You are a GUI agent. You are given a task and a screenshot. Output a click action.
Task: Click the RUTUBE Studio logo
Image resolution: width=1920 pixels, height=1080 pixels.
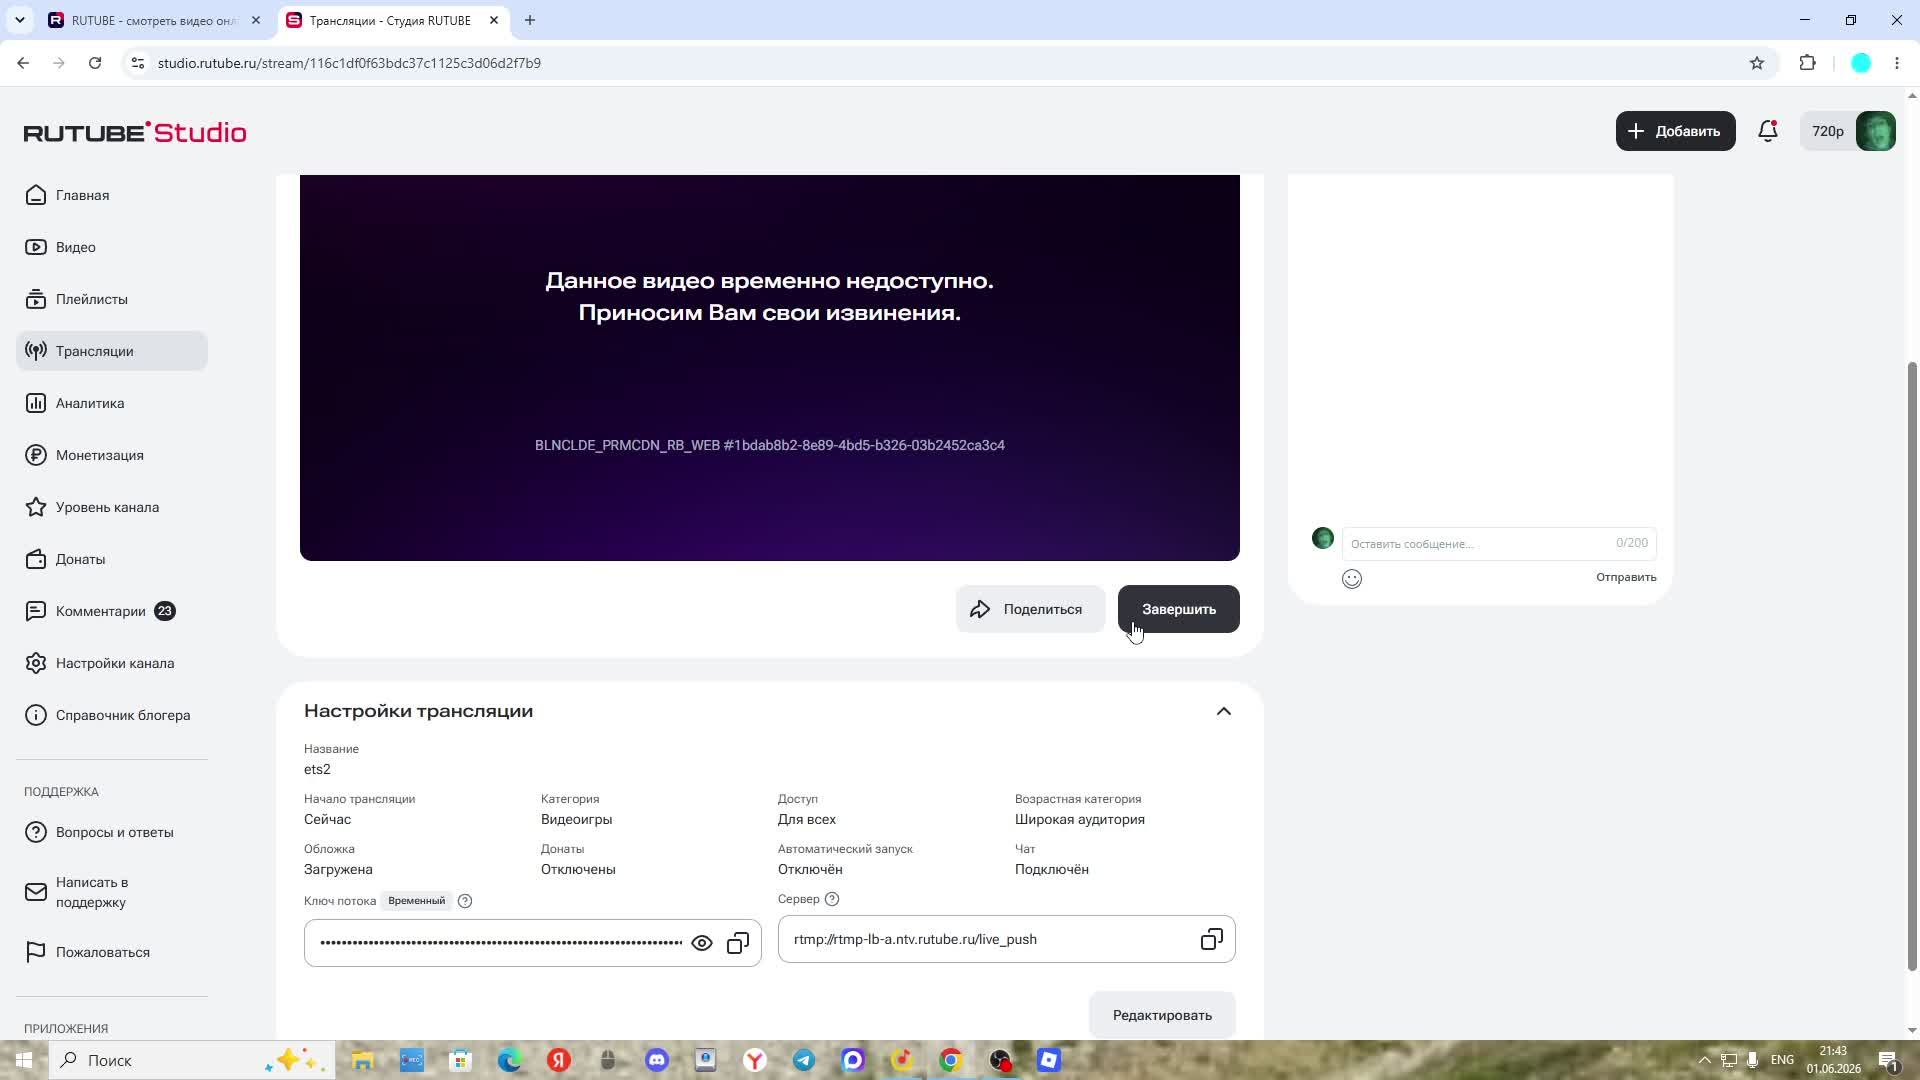tap(135, 132)
